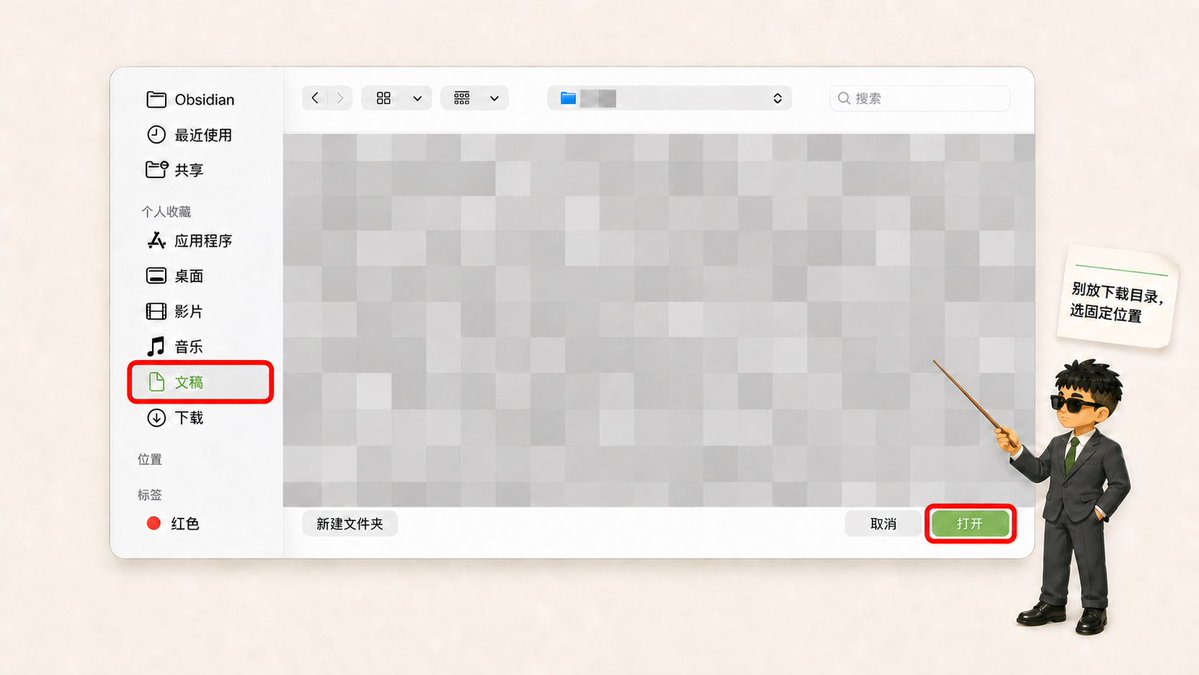Click the red tag color dot
Viewport: 1199px width, 675px height.
coord(154,523)
